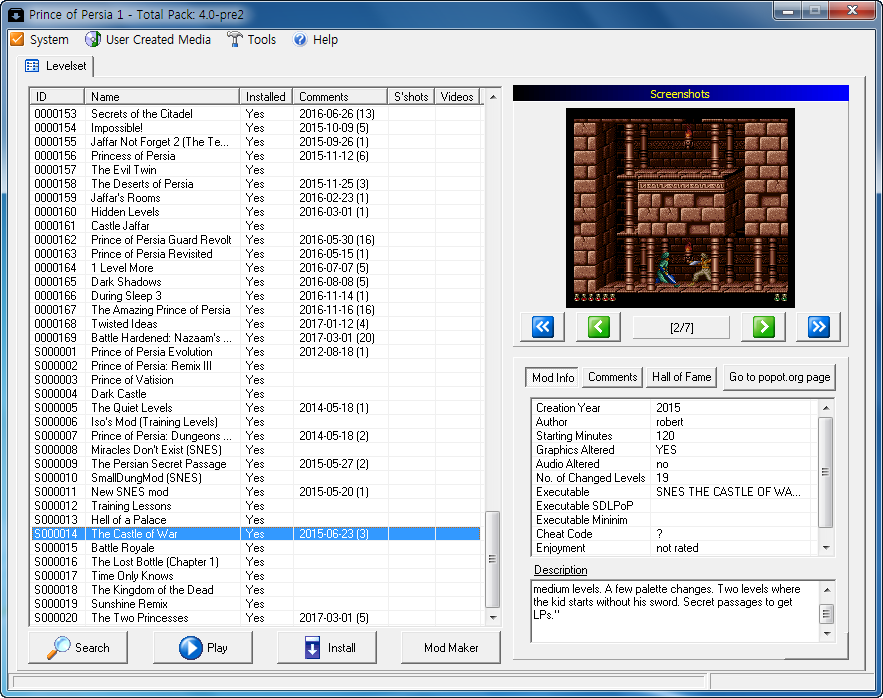Click the Mod Info table scroll up arrow
This screenshot has height=698, width=883.
[826, 407]
